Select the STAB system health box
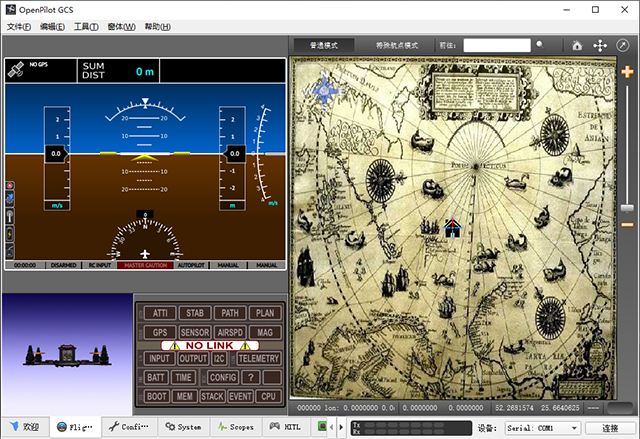The image size is (640, 439). pyautogui.click(x=195, y=313)
